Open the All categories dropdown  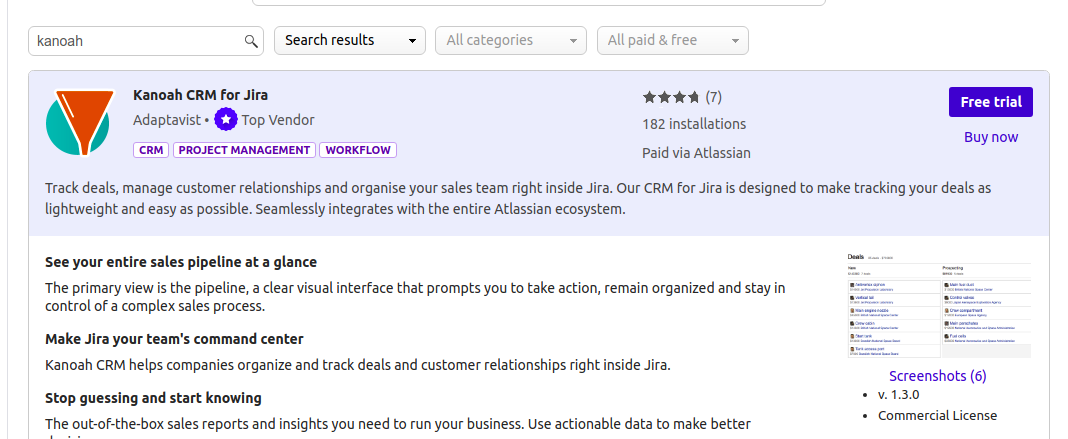pyautogui.click(x=510, y=40)
